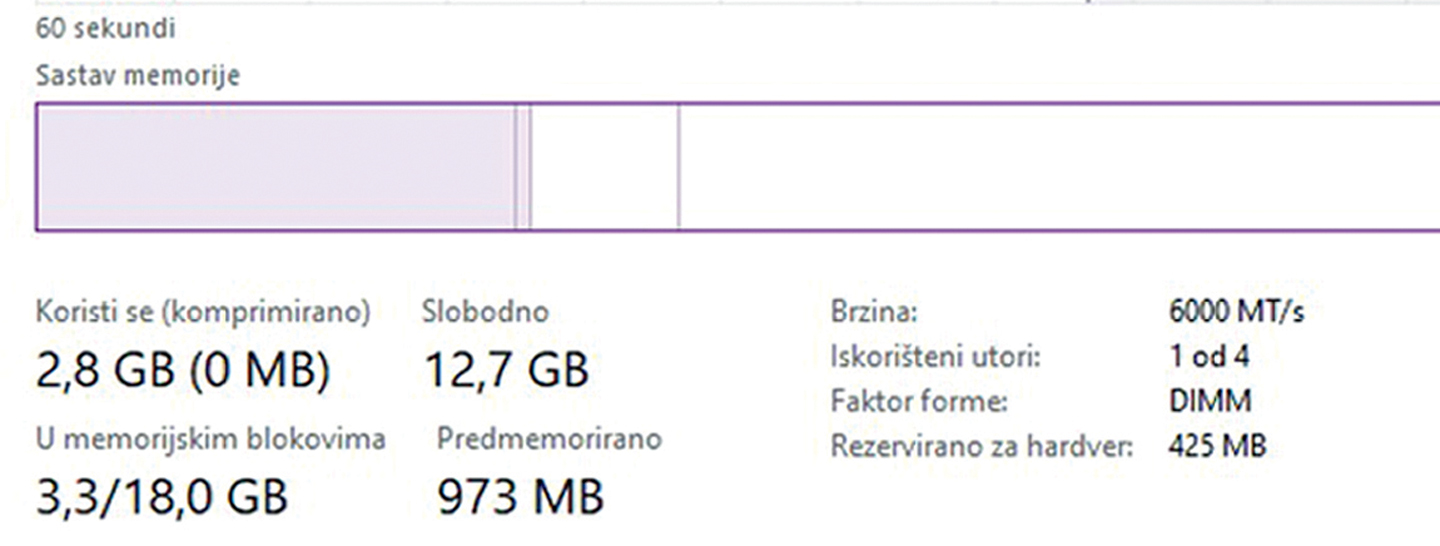Click the shaded in-use segment of memory composition bar
1440x546 pixels.
click(275, 167)
